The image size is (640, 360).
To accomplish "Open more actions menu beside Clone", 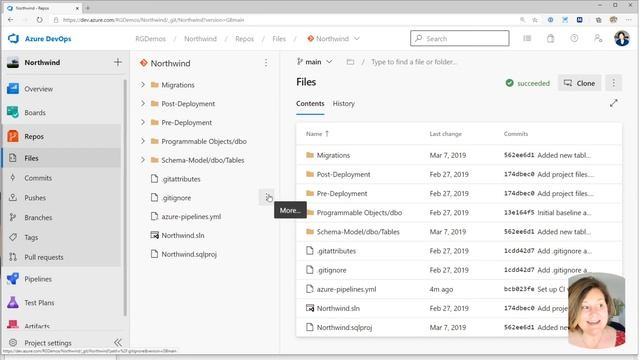I will pyautogui.click(x=613, y=83).
